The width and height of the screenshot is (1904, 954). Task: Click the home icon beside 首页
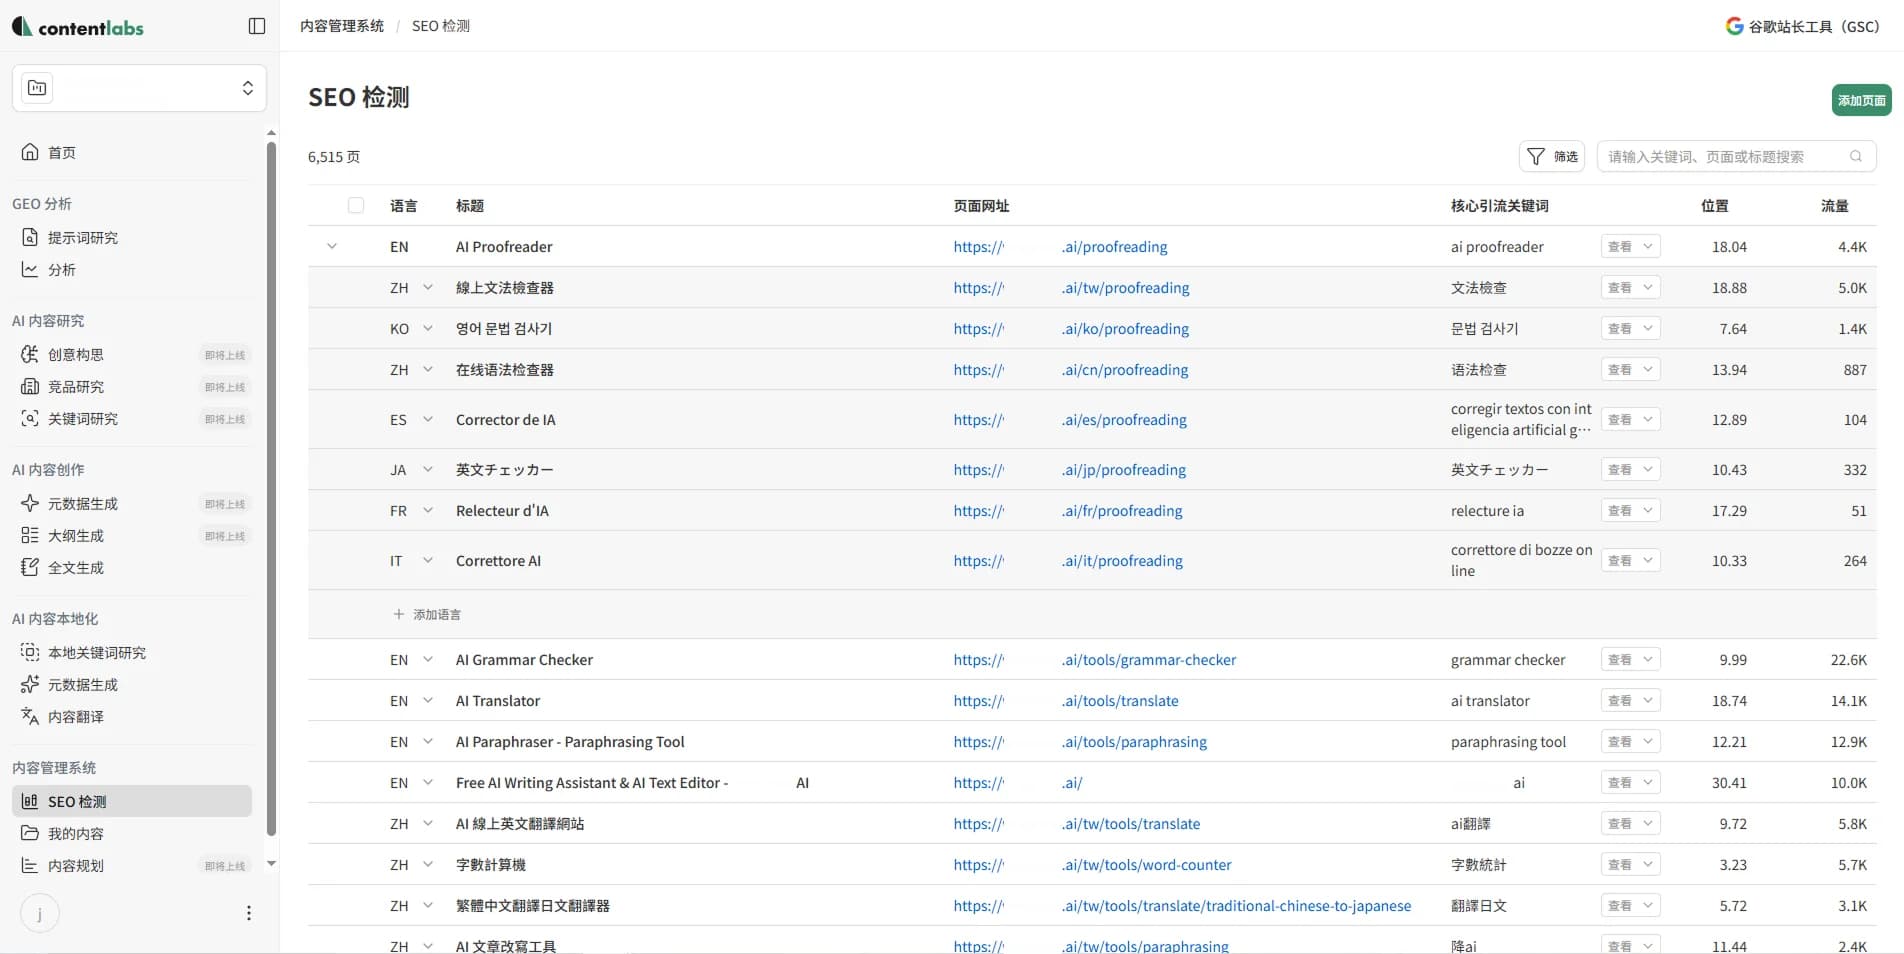coord(30,152)
